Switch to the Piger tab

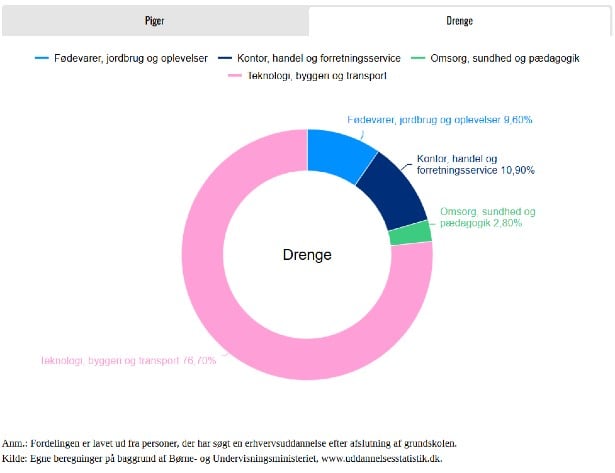click(154, 21)
